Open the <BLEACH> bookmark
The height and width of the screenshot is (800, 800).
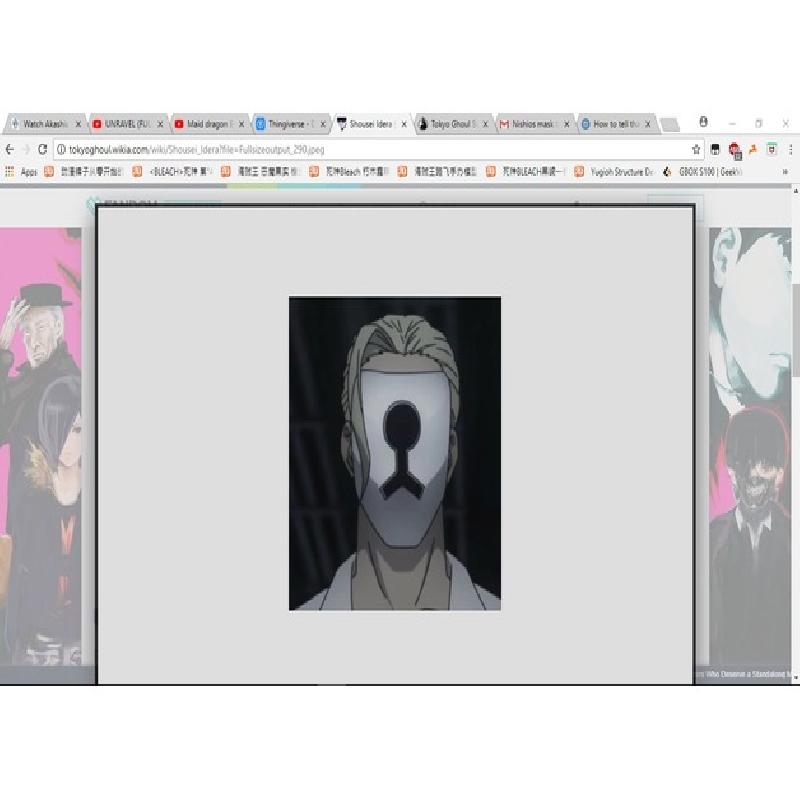point(172,172)
